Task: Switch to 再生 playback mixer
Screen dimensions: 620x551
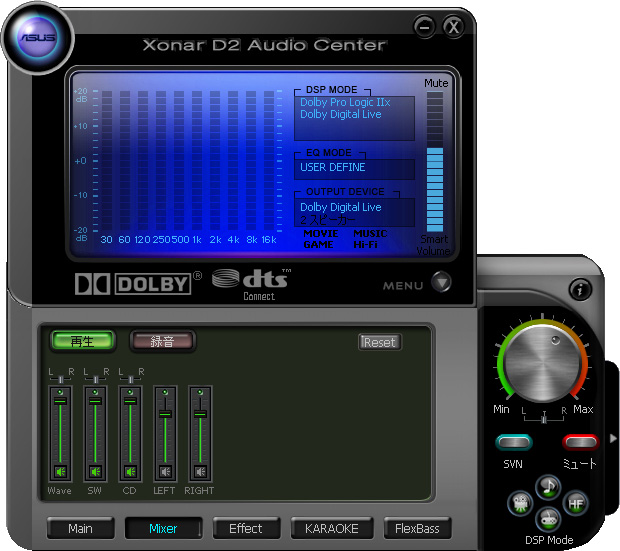Action: [x=82, y=341]
